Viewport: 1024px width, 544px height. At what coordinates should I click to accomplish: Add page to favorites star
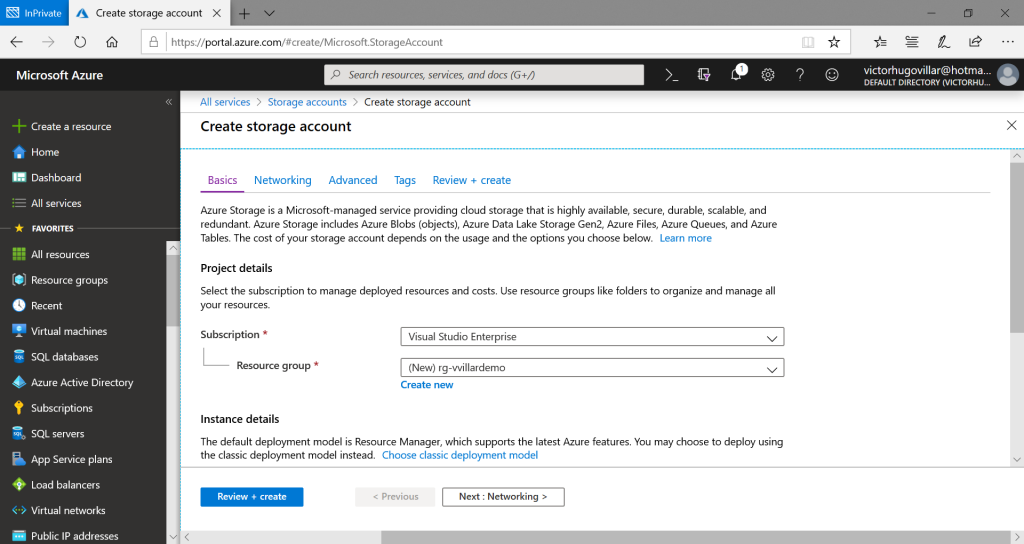pyautogui.click(x=834, y=42)
